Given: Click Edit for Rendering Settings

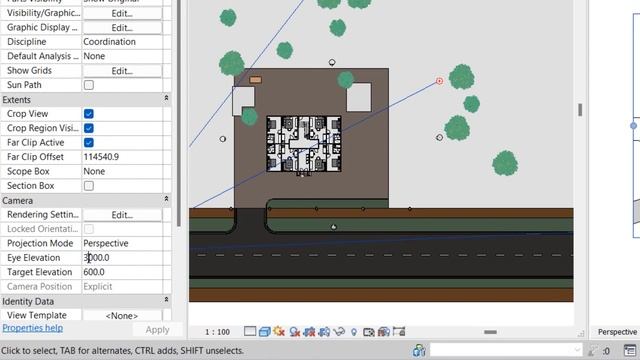Looking at the screenshot, I should point(122,215).
